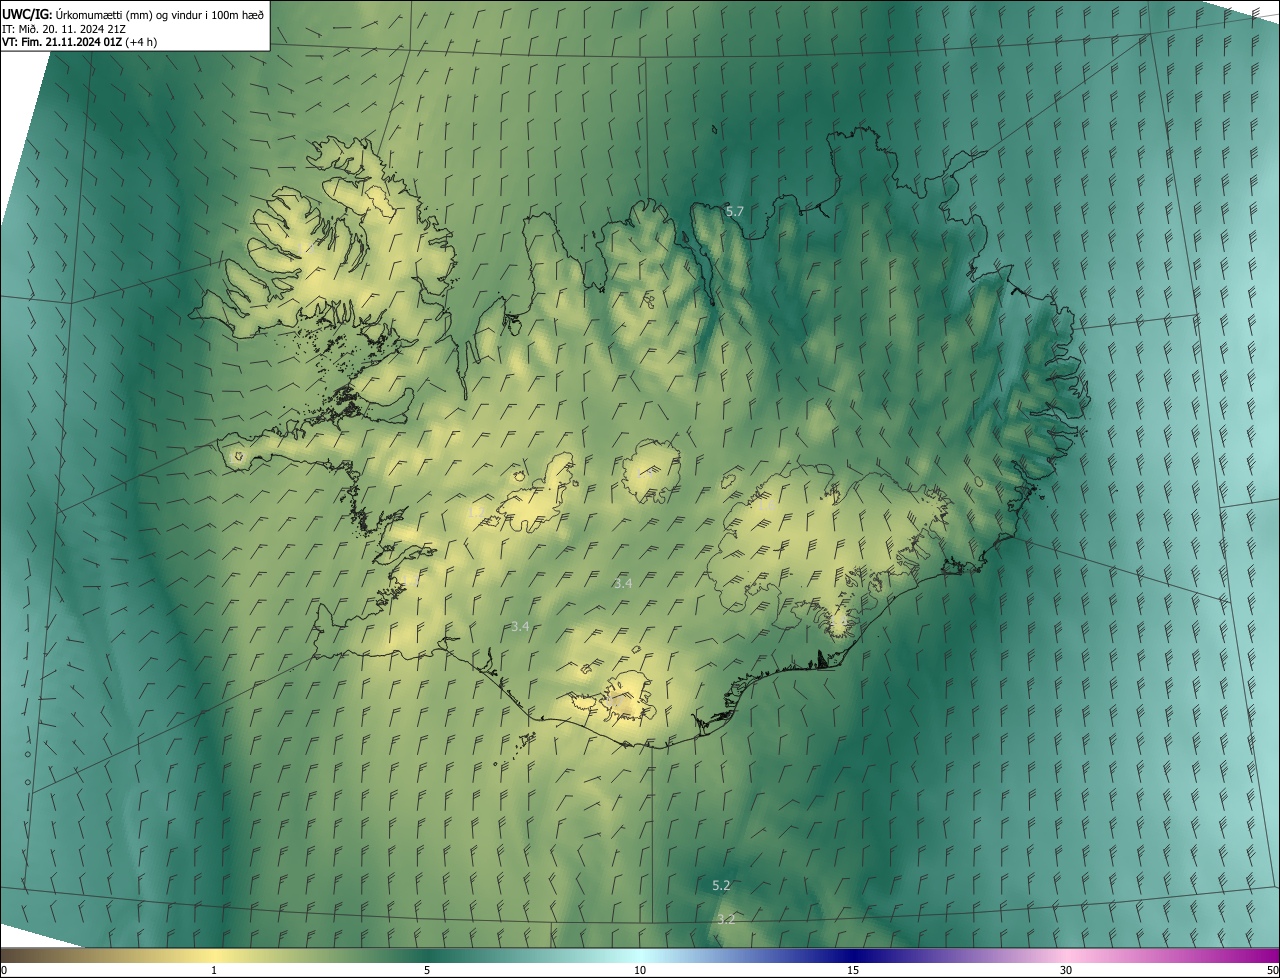The image size is (1280, 978).
Task: Click the faint 1.6 value label
Action: tap(766, 505)
